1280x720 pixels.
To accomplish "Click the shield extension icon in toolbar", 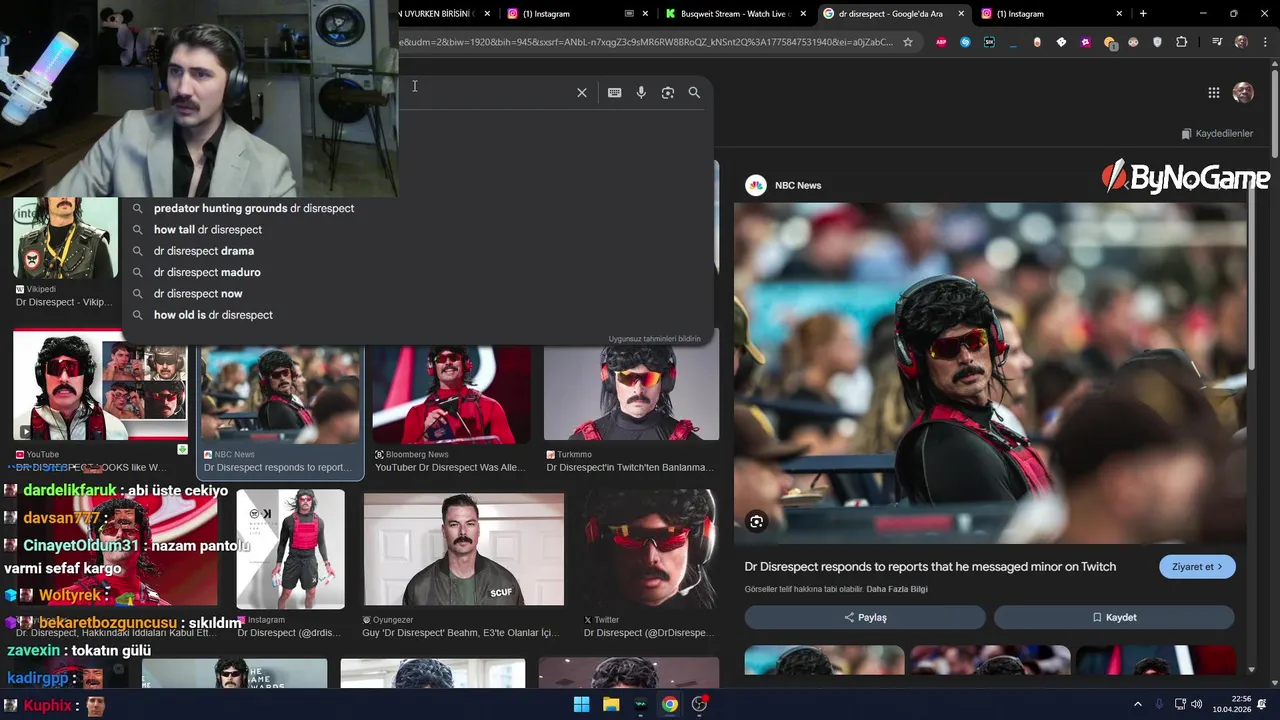I will [x=1158, y=42].
